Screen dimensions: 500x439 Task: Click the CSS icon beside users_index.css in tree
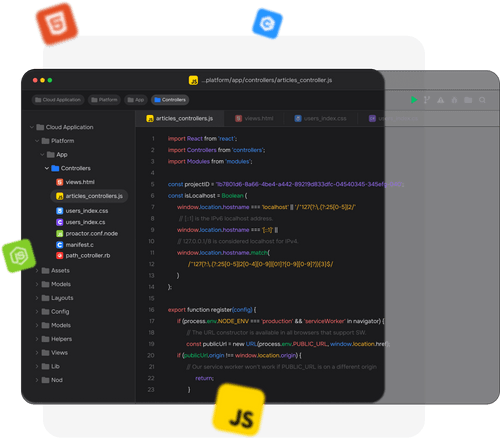tap(60, 211)
